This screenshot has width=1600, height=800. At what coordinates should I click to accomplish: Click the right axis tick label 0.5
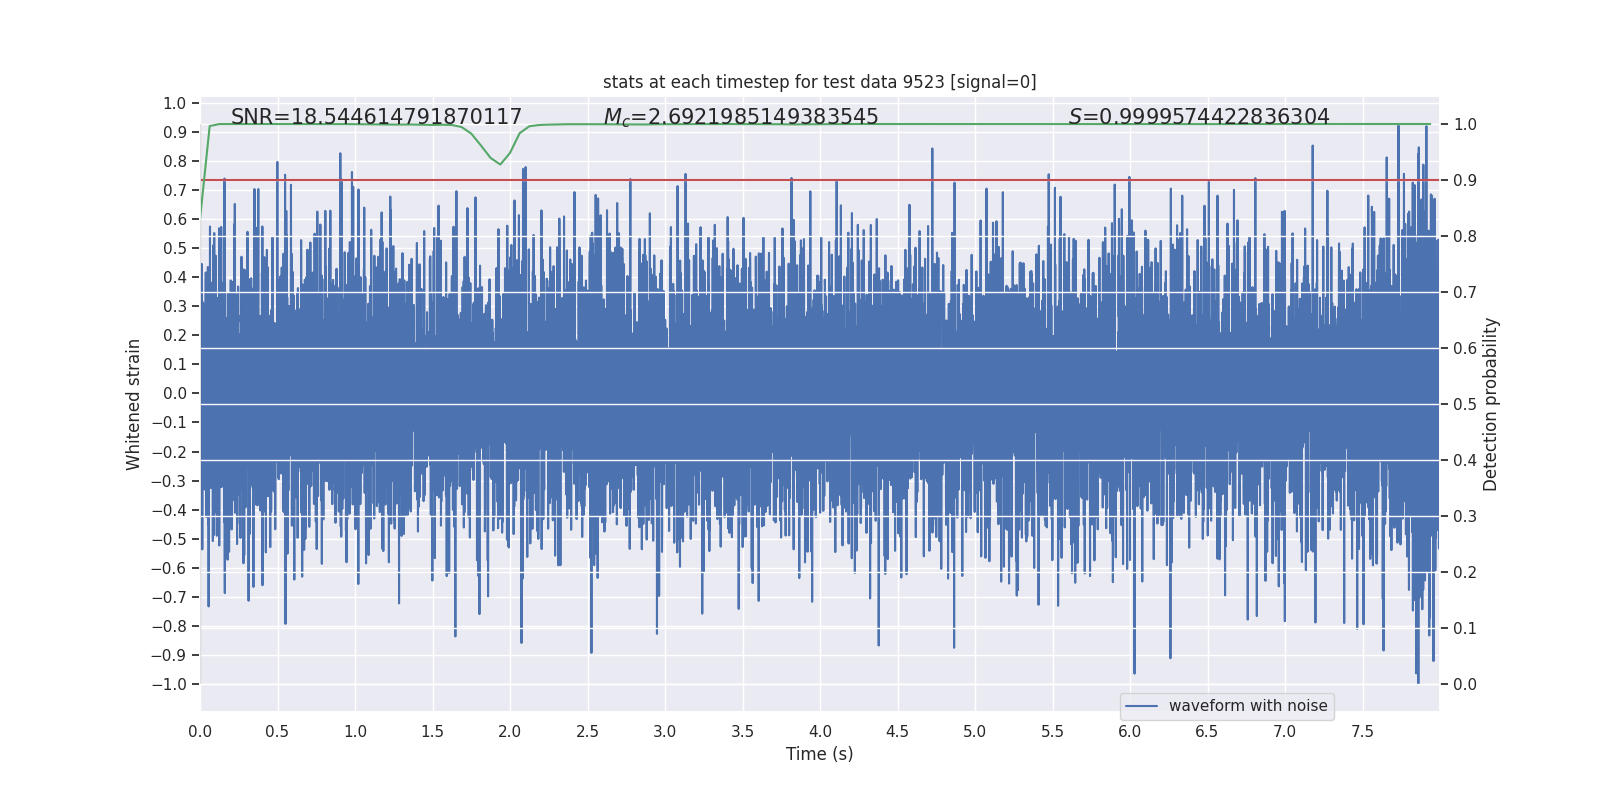pos(1465,405)
